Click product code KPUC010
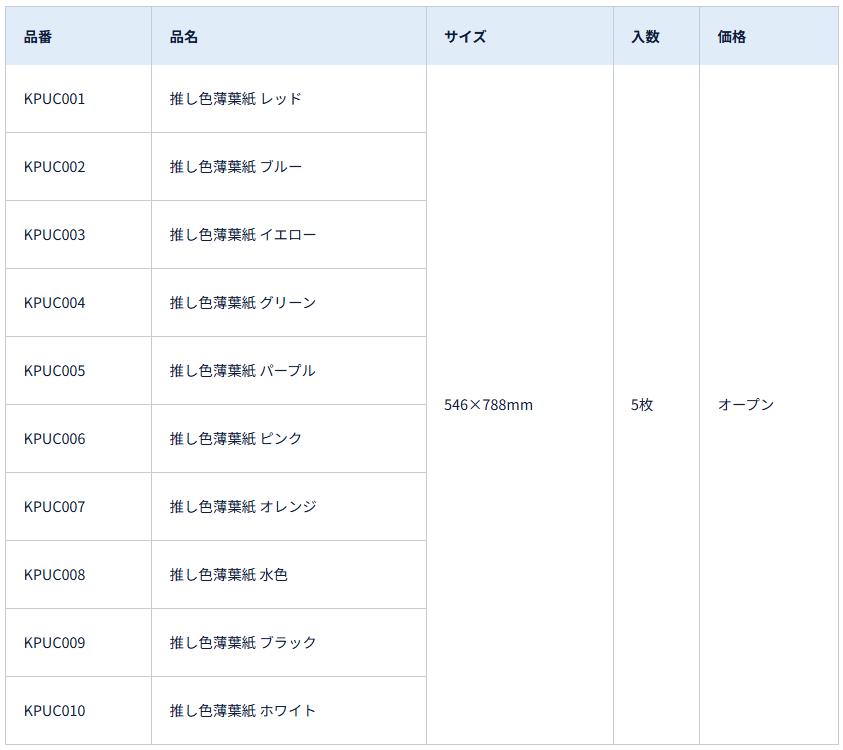Screen dimensions: 843x750 coord(55,711)
